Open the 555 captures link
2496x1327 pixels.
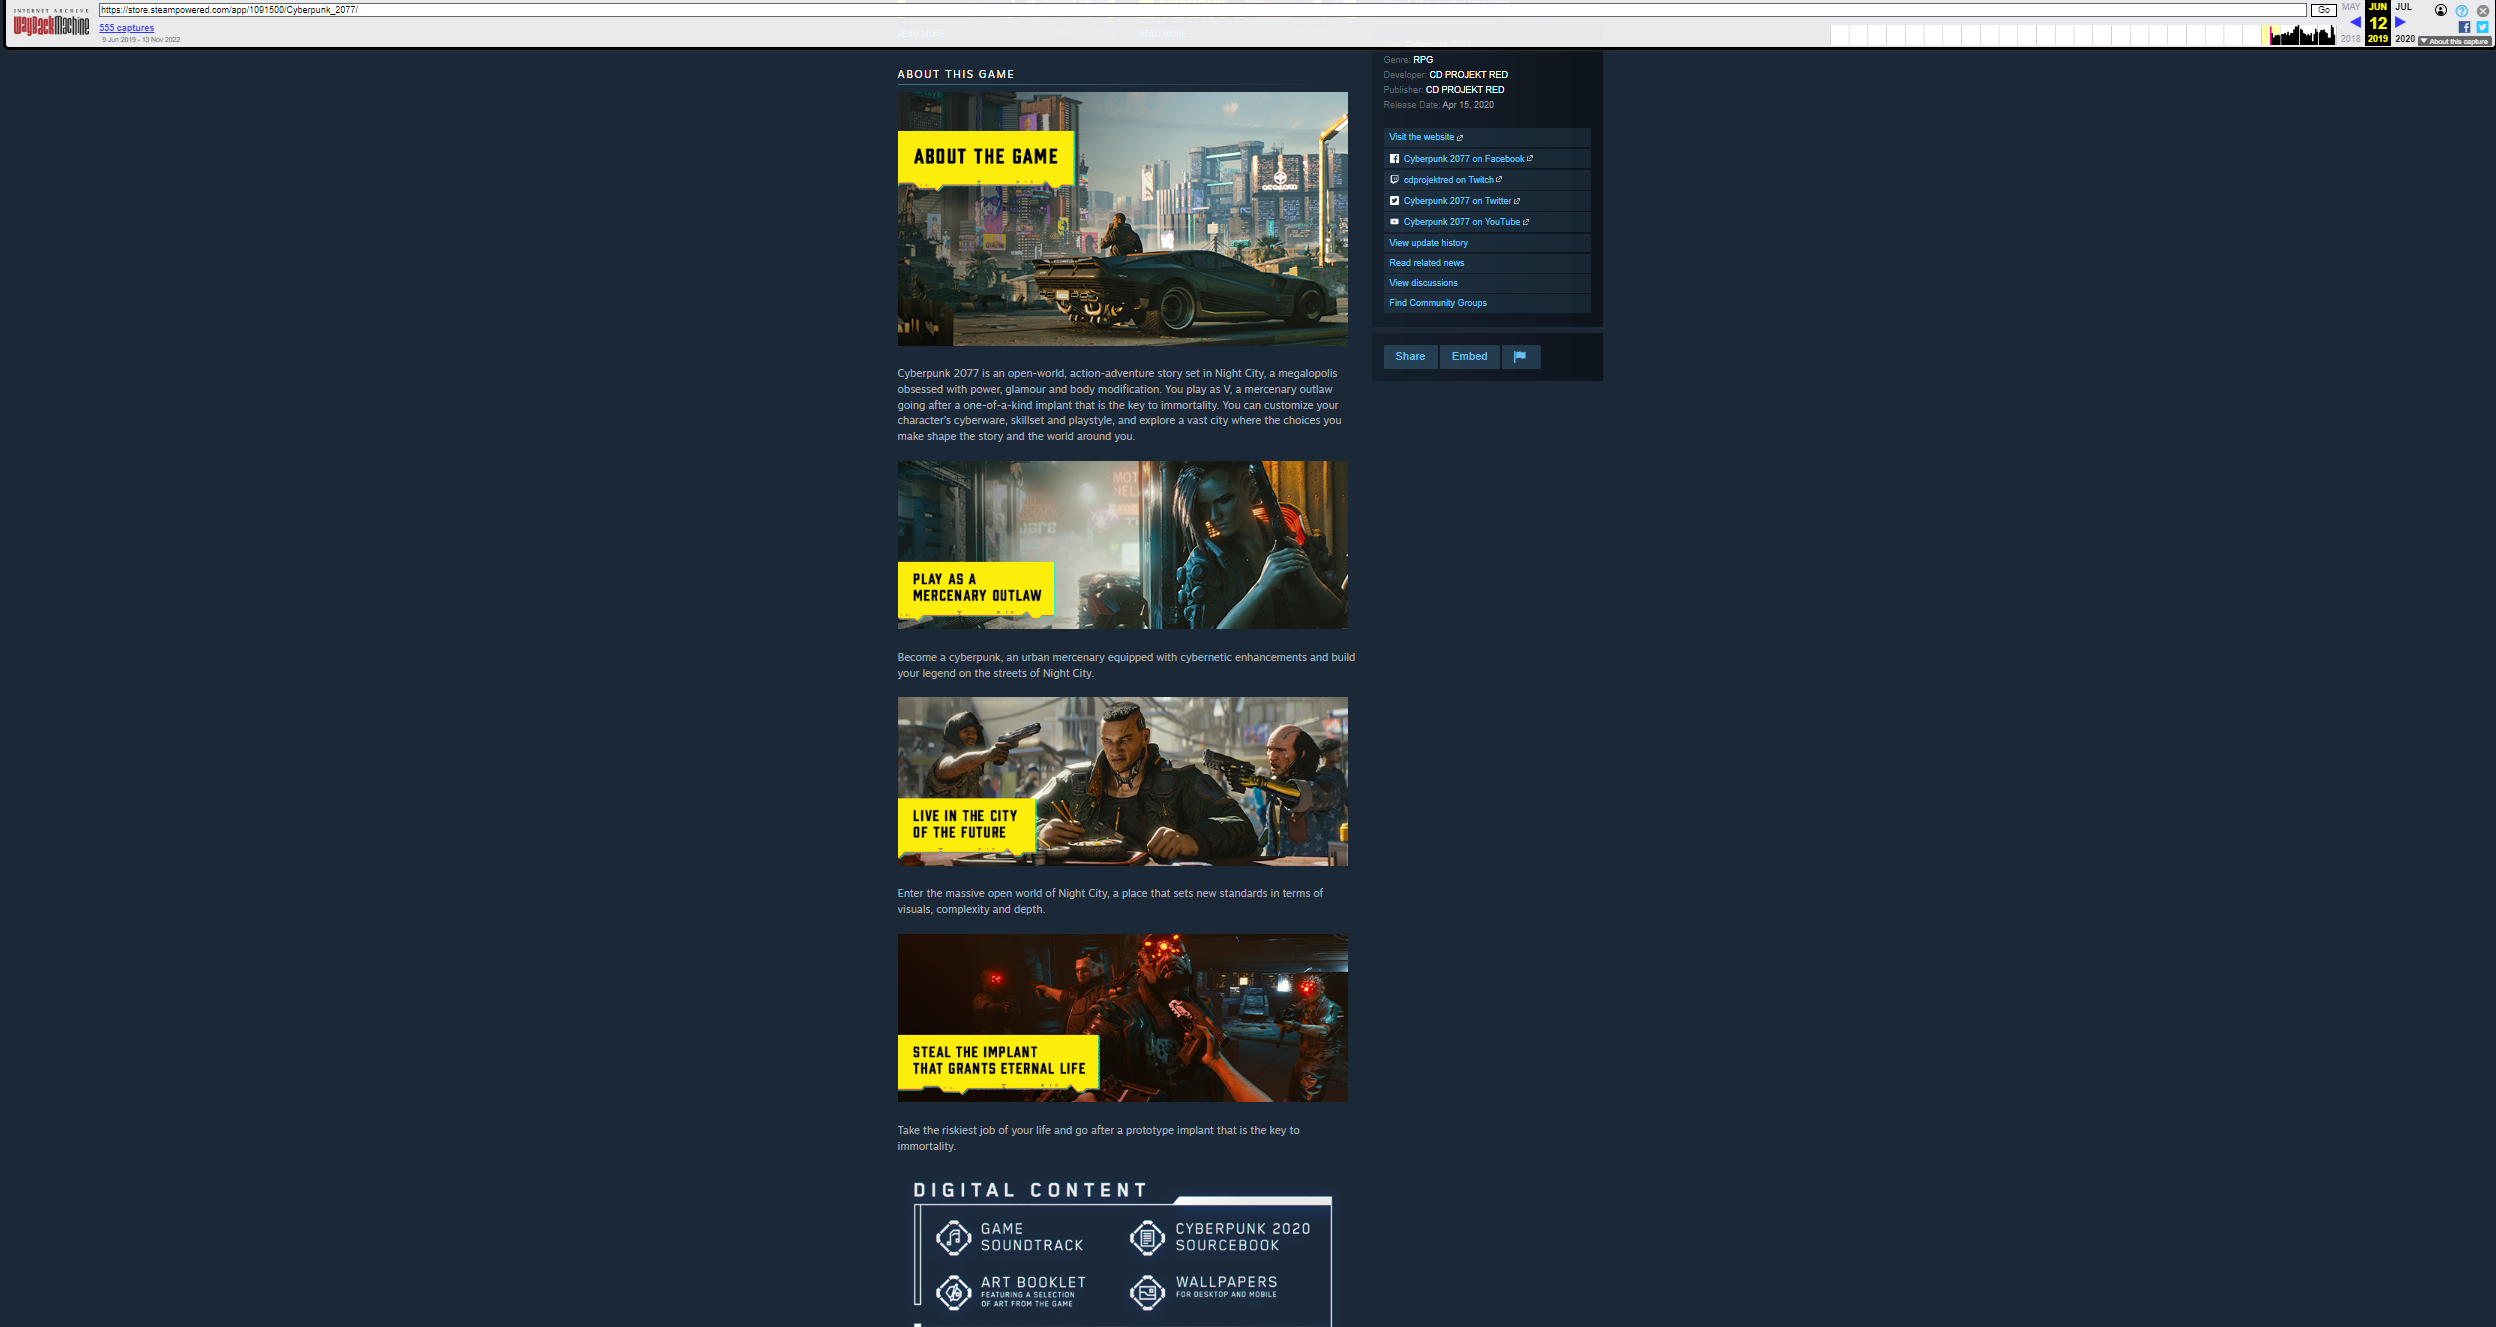(127, 28)
